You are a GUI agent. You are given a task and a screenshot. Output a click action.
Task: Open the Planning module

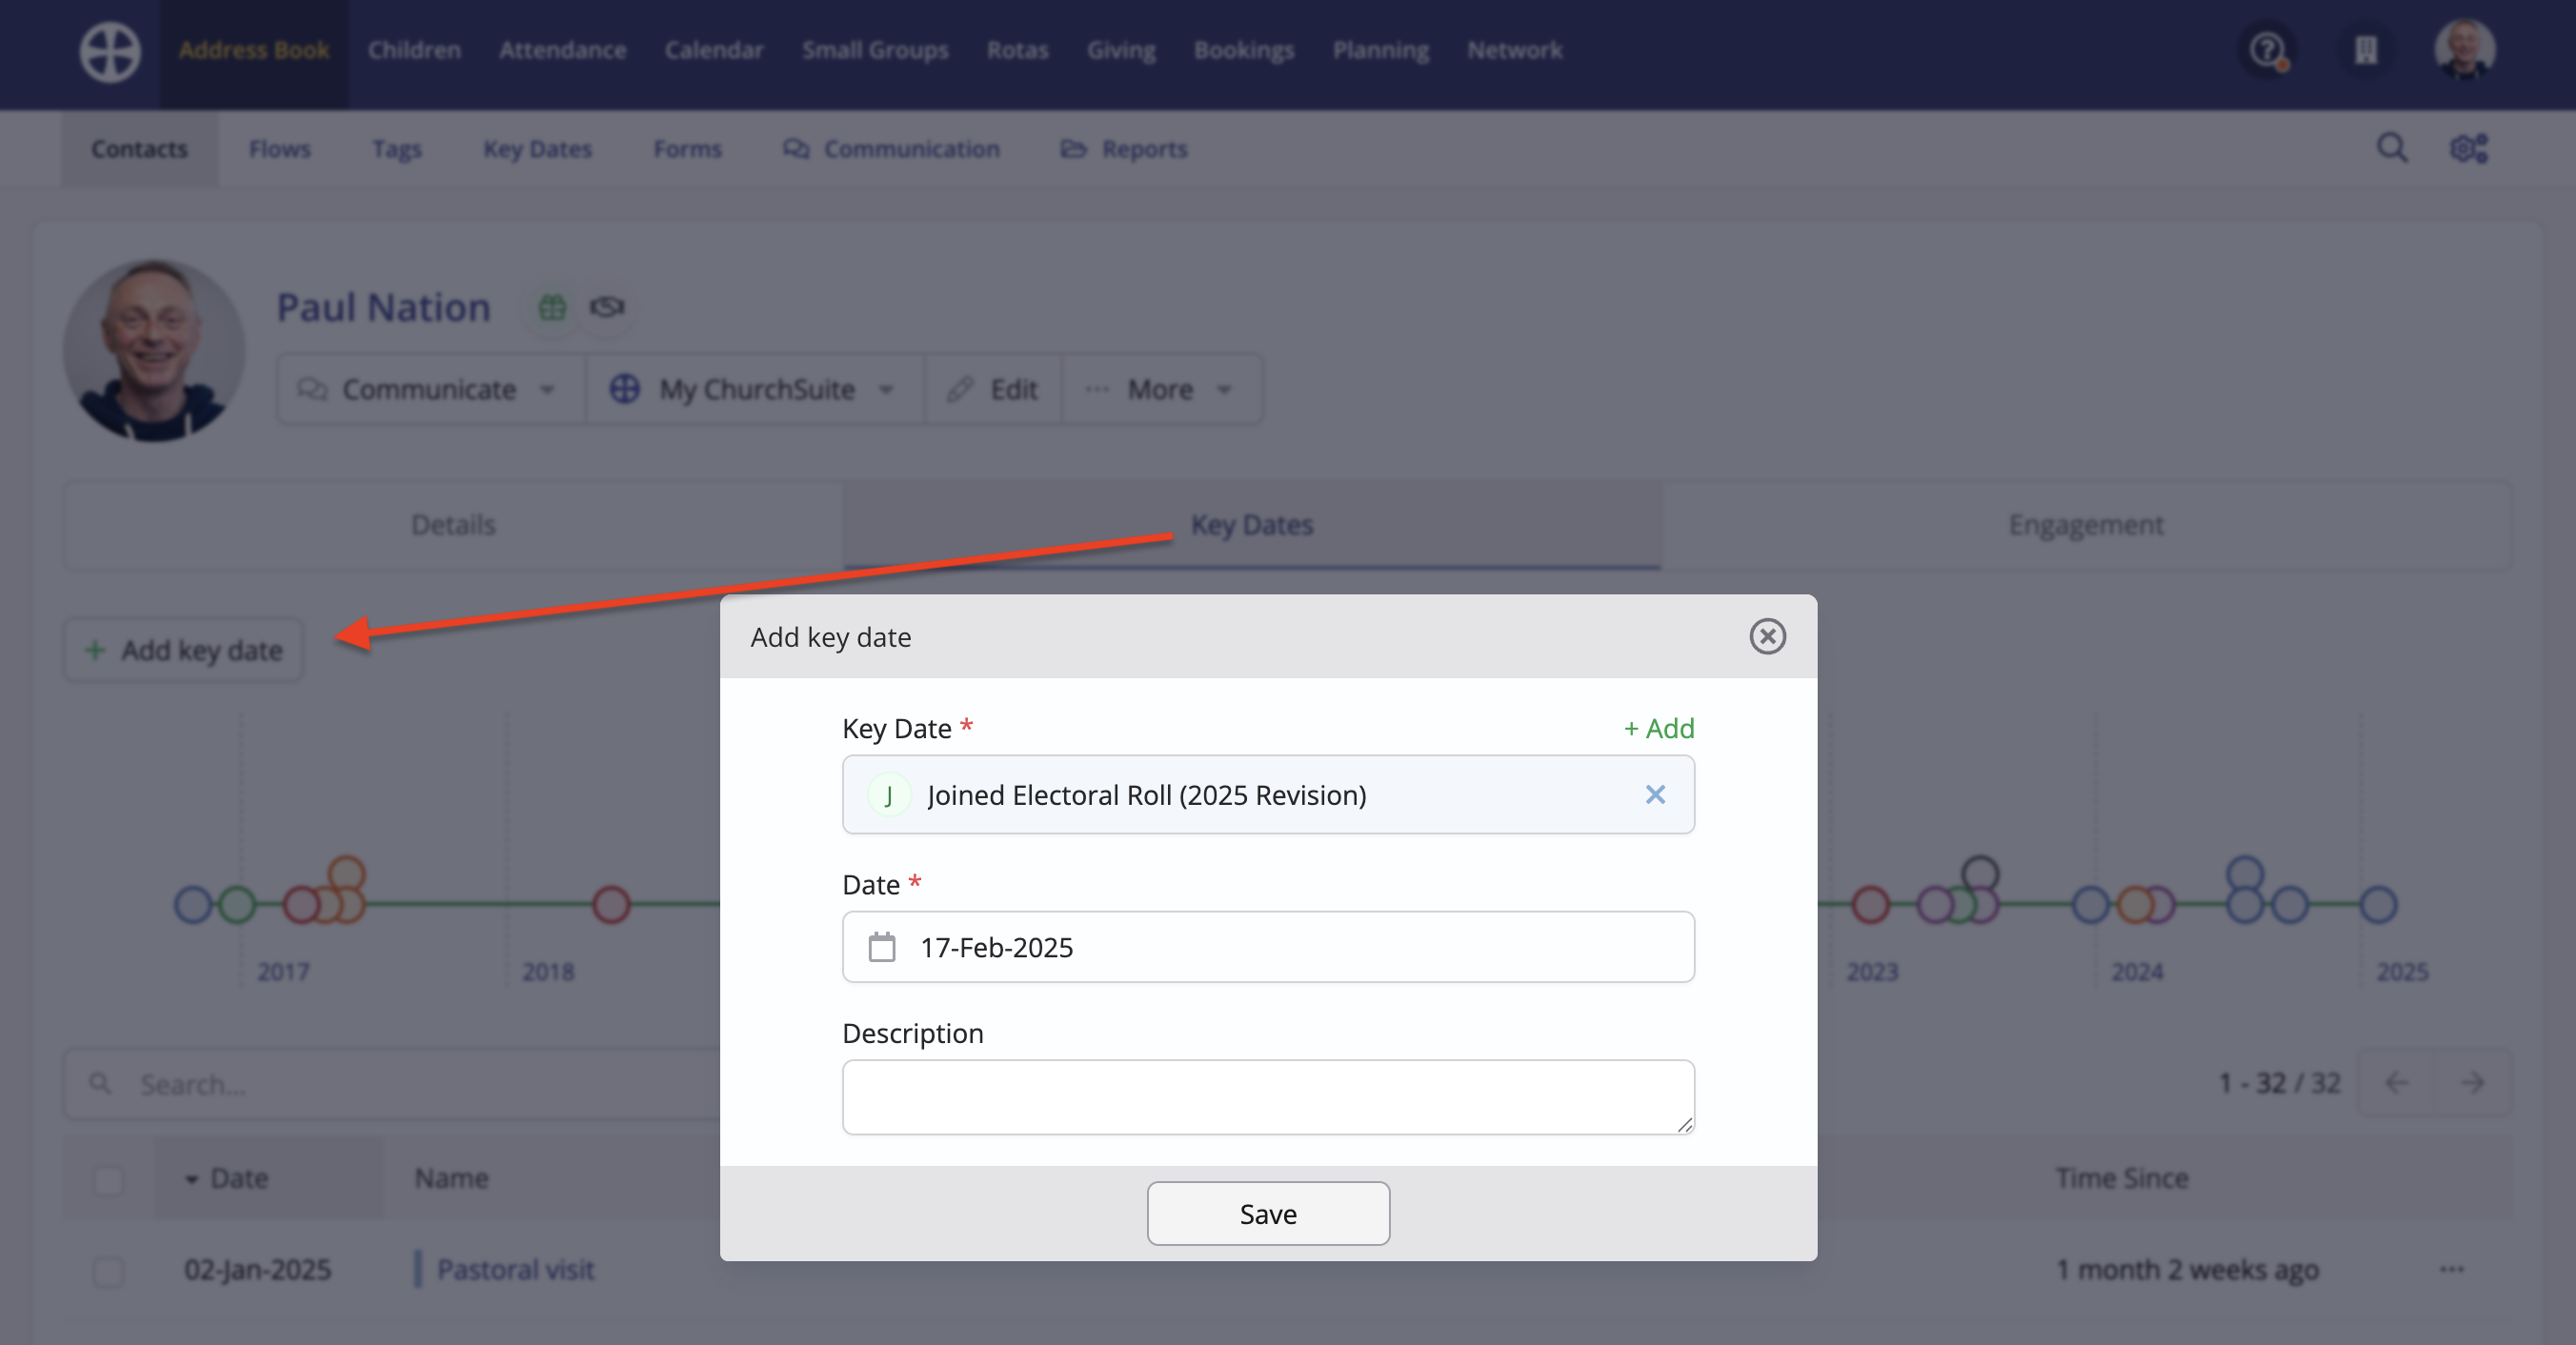1381,50
